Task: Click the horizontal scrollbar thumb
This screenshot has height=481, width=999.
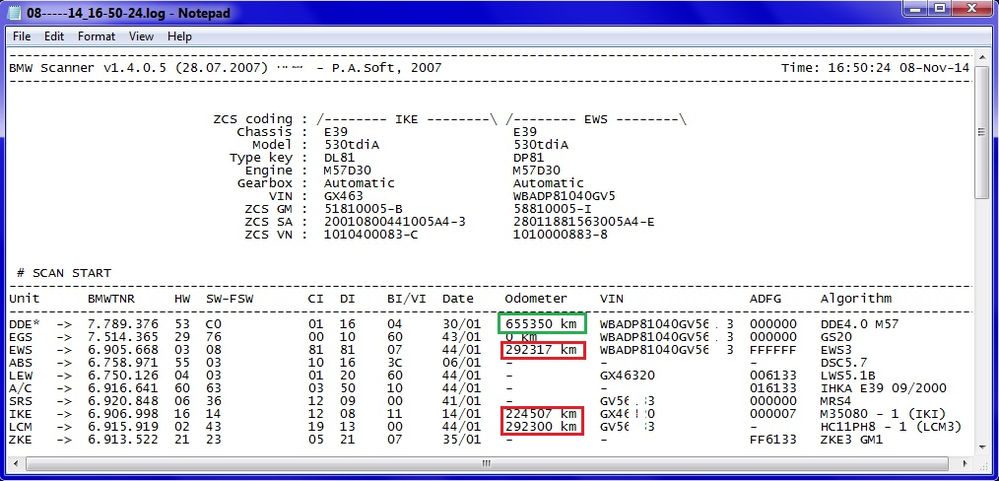Action: pos(485,464)
